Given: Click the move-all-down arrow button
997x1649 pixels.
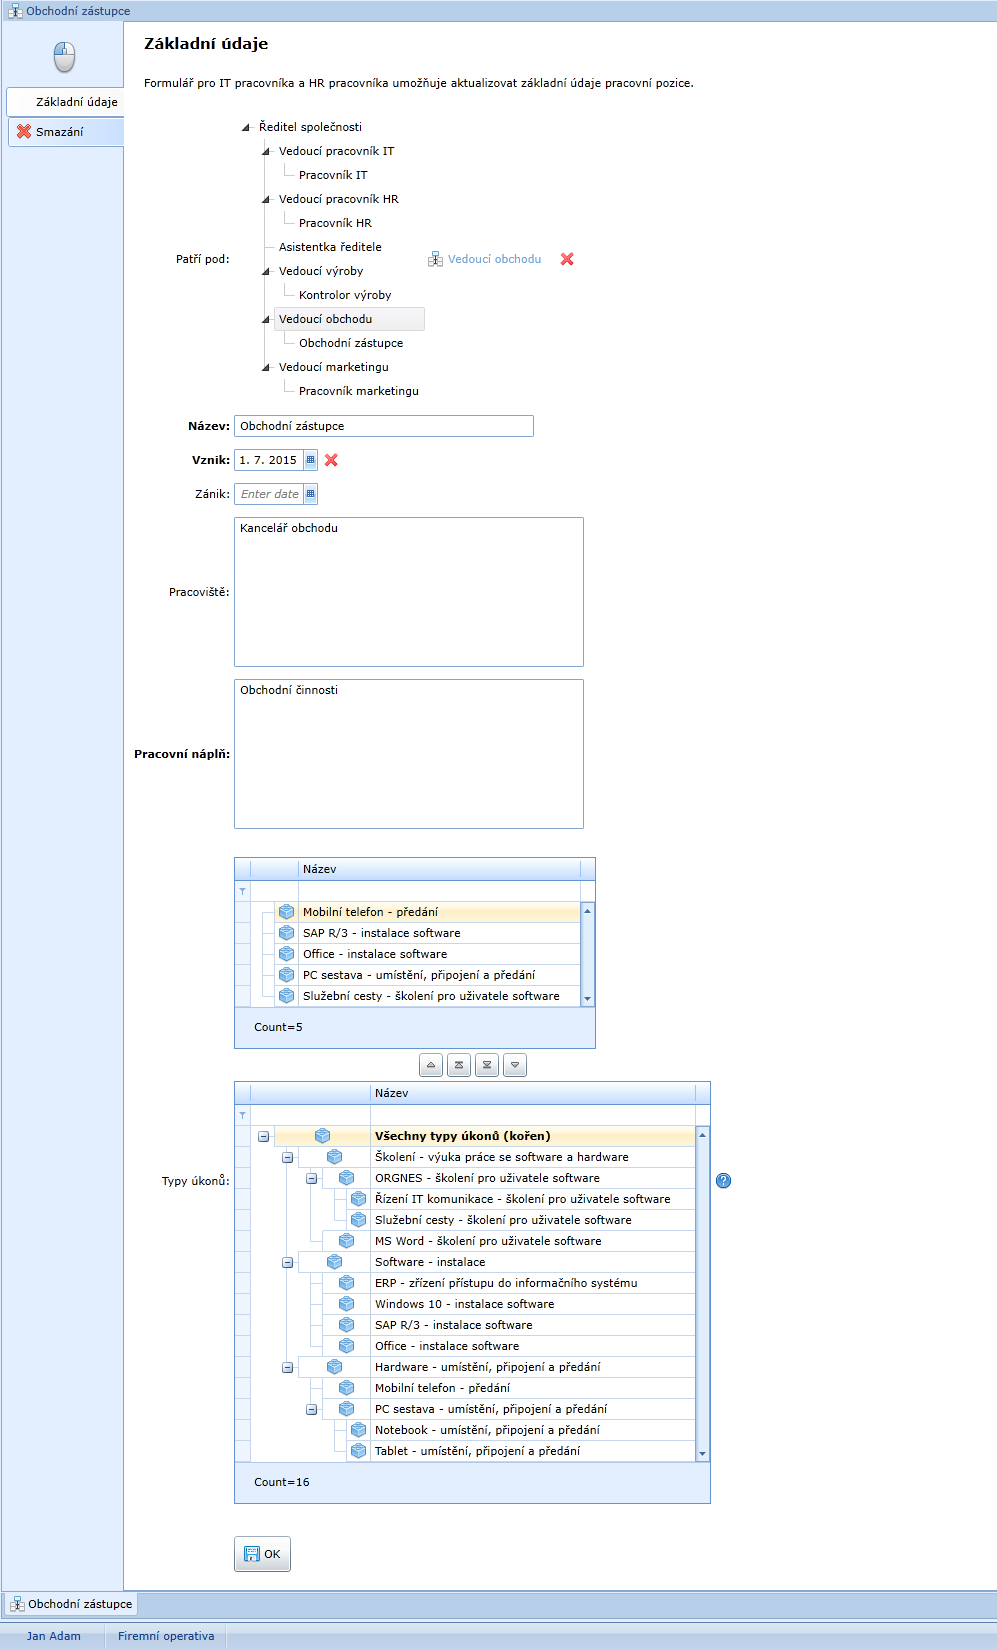Looking at the screenshot, I should (487, 1065).
